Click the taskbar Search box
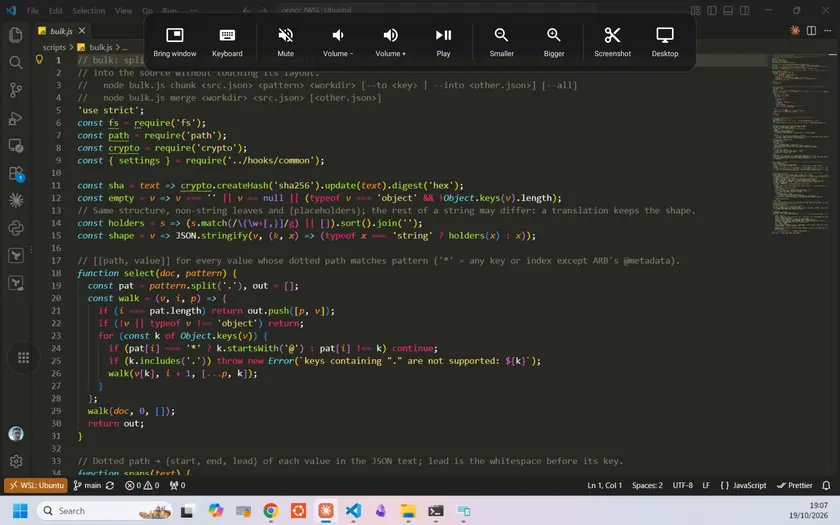 [104, 511]
